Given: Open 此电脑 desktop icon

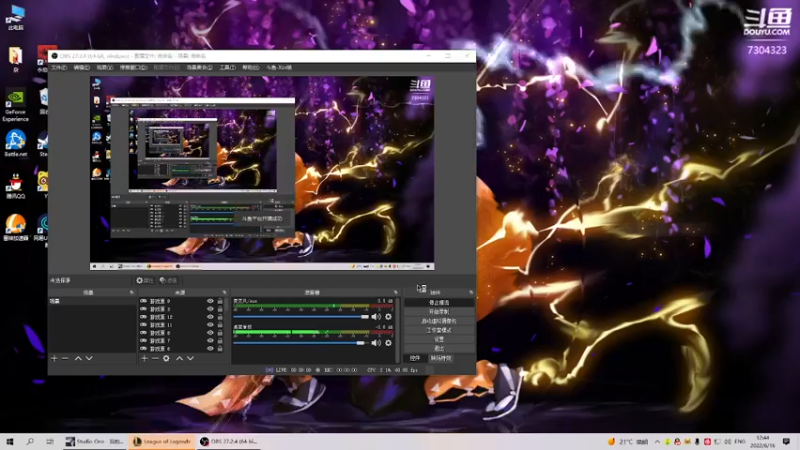Looking at the screenshot, I should (16, 18).
